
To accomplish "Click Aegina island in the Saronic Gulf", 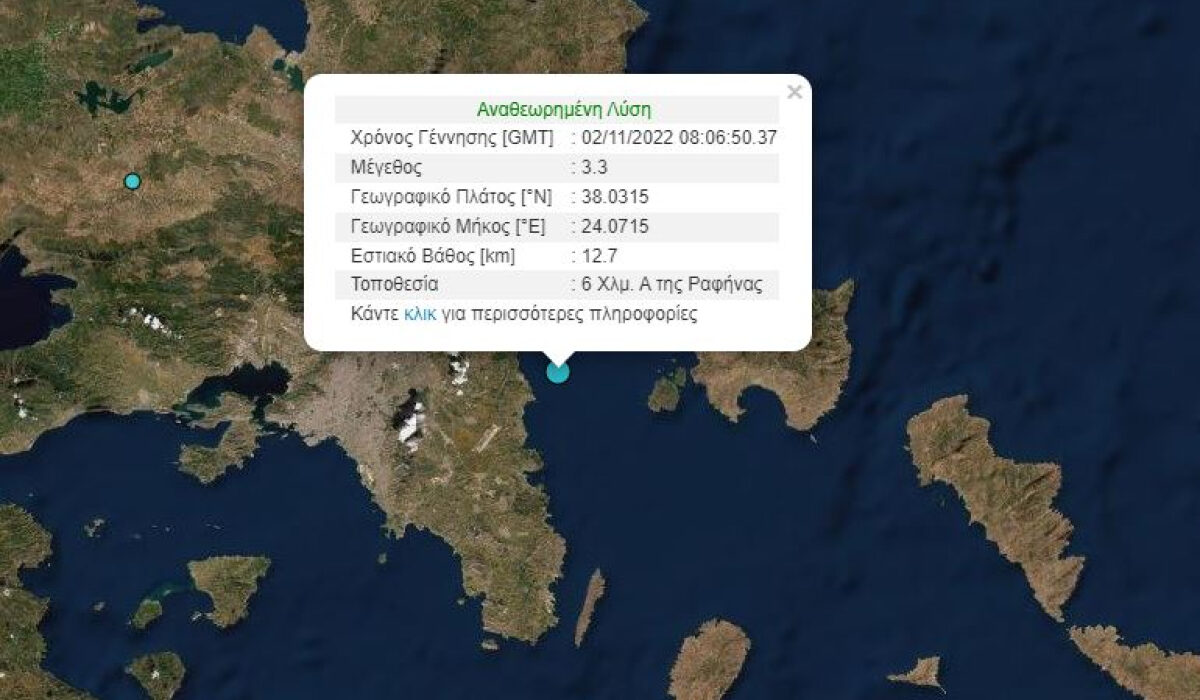I will (229, 587).
